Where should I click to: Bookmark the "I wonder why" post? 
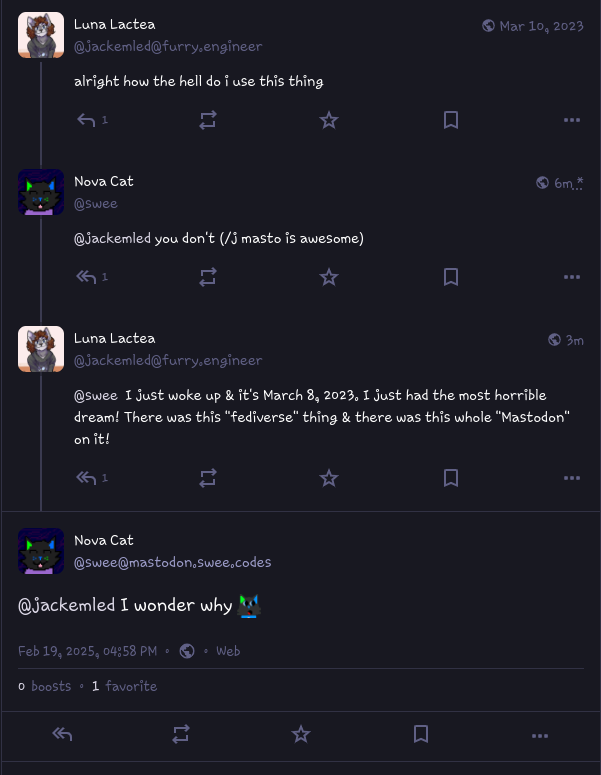coord(421,735)
